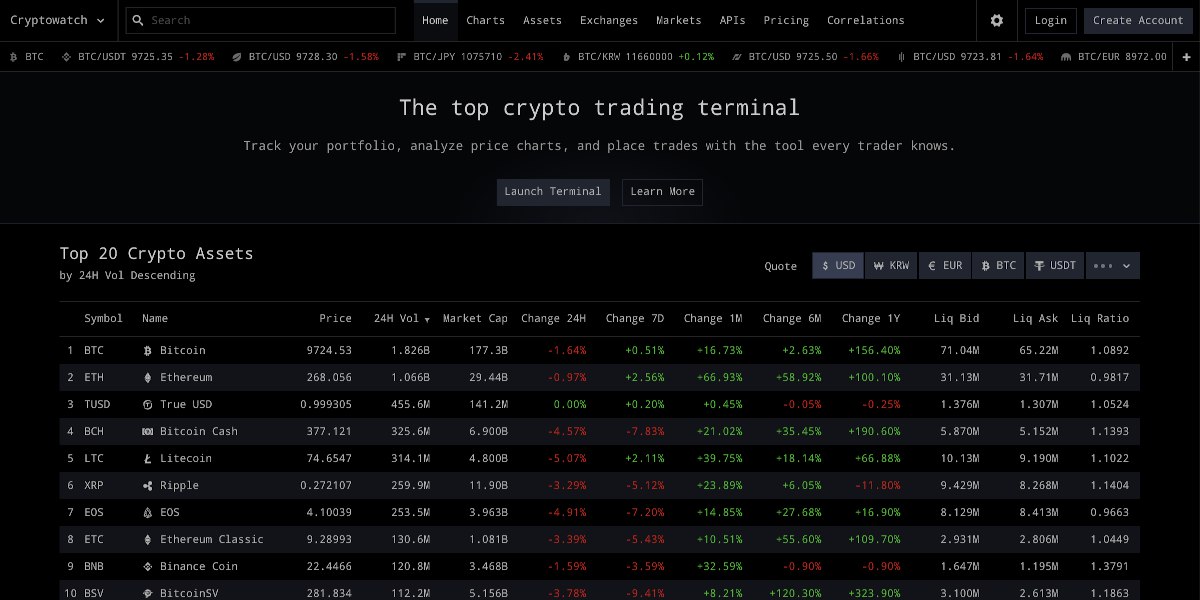The width and height of the screenshot is (1200, 600).
Task: Click the Launch Terminal button
Action: [553, 192]
